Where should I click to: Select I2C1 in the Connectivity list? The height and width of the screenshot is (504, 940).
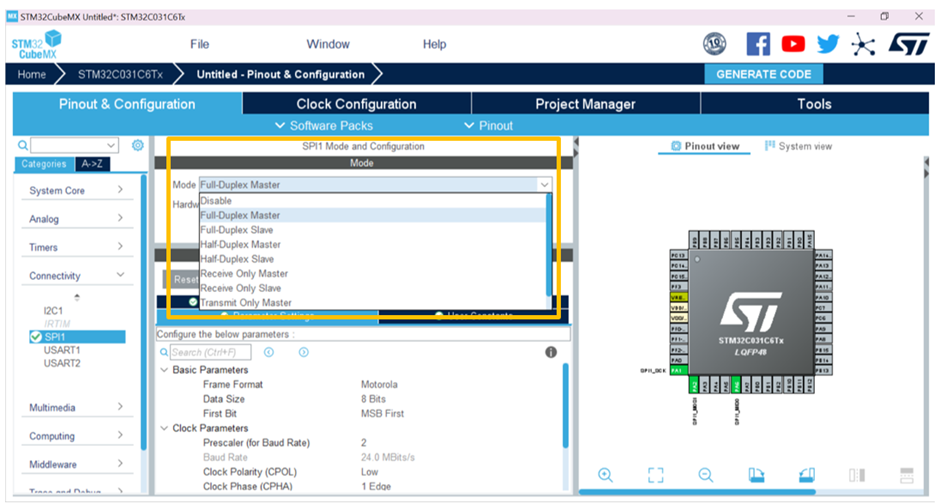(53, 310)
